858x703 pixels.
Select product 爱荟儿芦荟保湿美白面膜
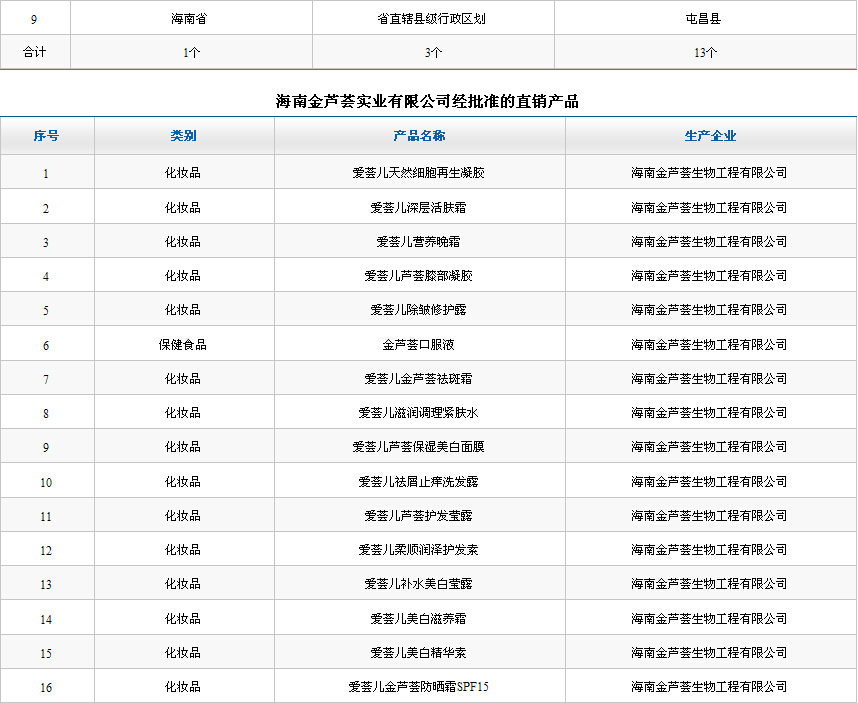tap(419, 447)
